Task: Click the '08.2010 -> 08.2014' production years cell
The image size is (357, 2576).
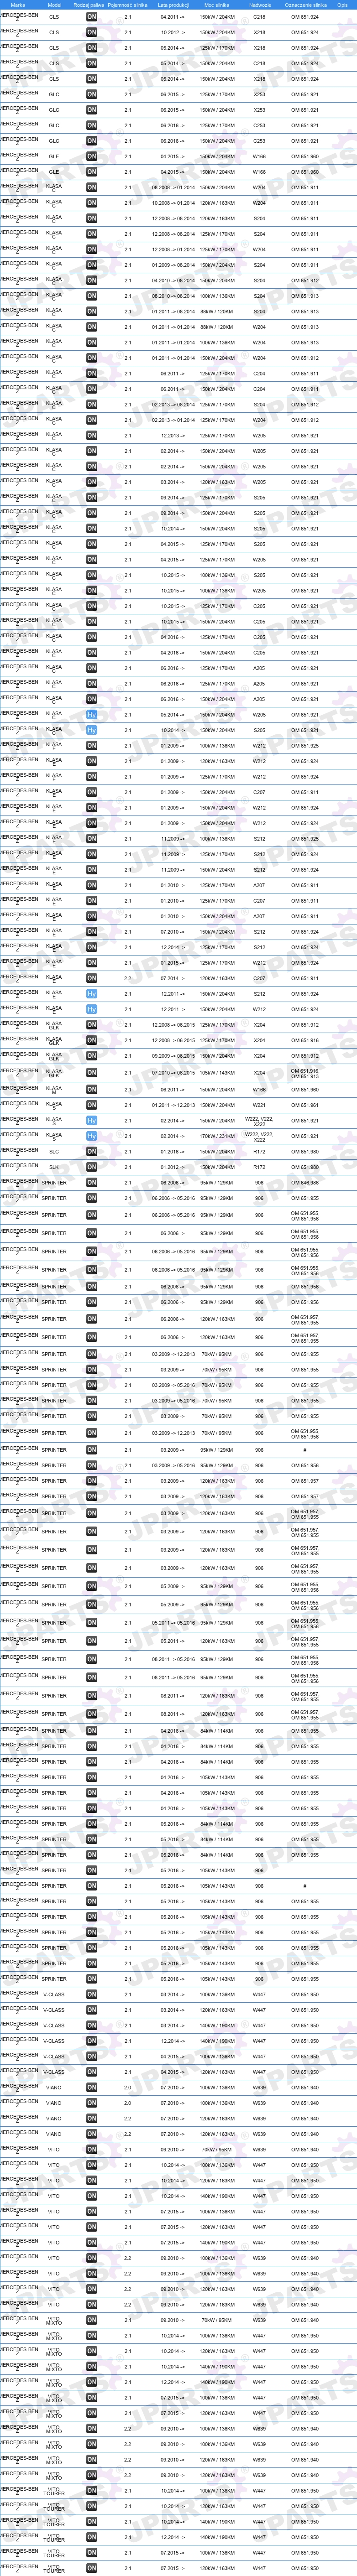Action: click(174, 296)
